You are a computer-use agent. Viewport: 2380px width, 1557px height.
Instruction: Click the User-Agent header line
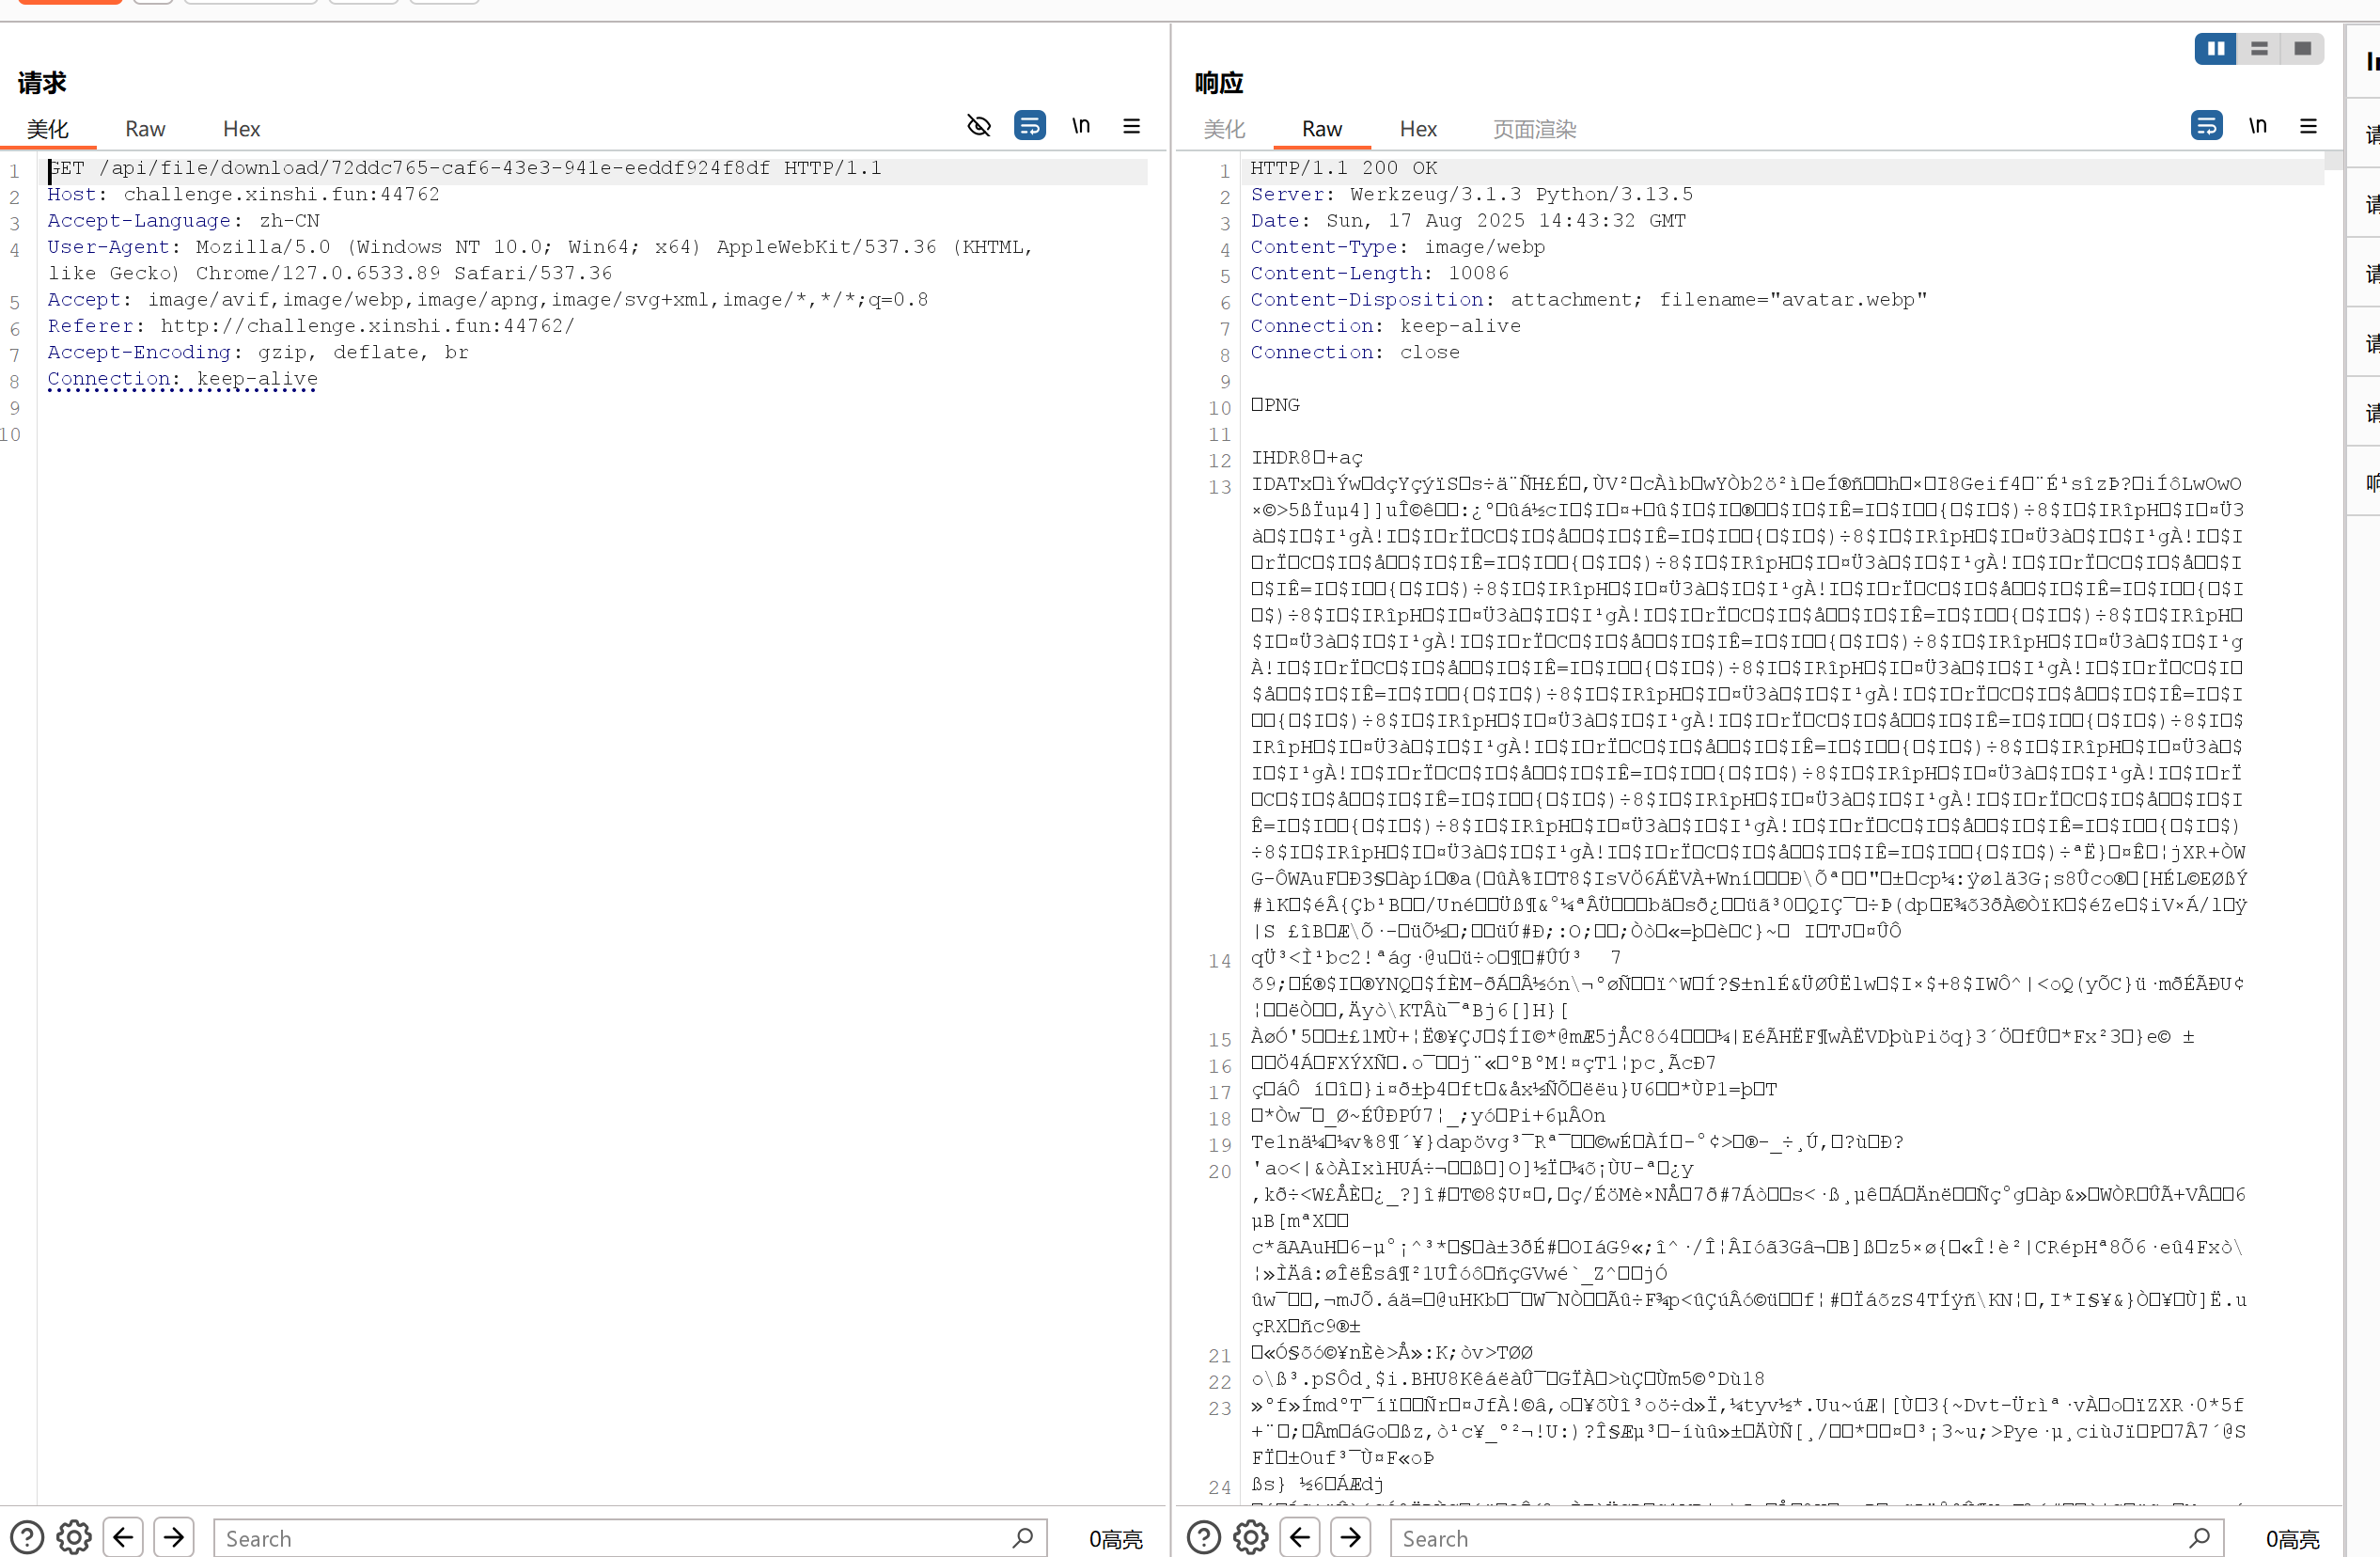540,260
